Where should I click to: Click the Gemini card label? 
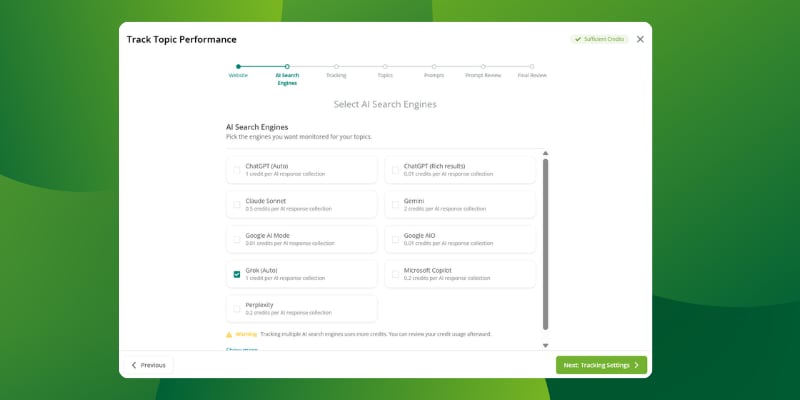(414, 201)
